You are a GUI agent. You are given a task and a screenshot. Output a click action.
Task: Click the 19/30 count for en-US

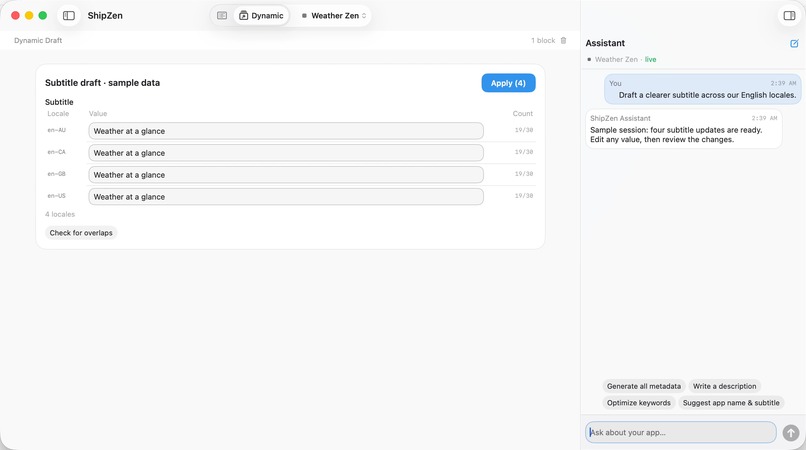coord(524,196)
